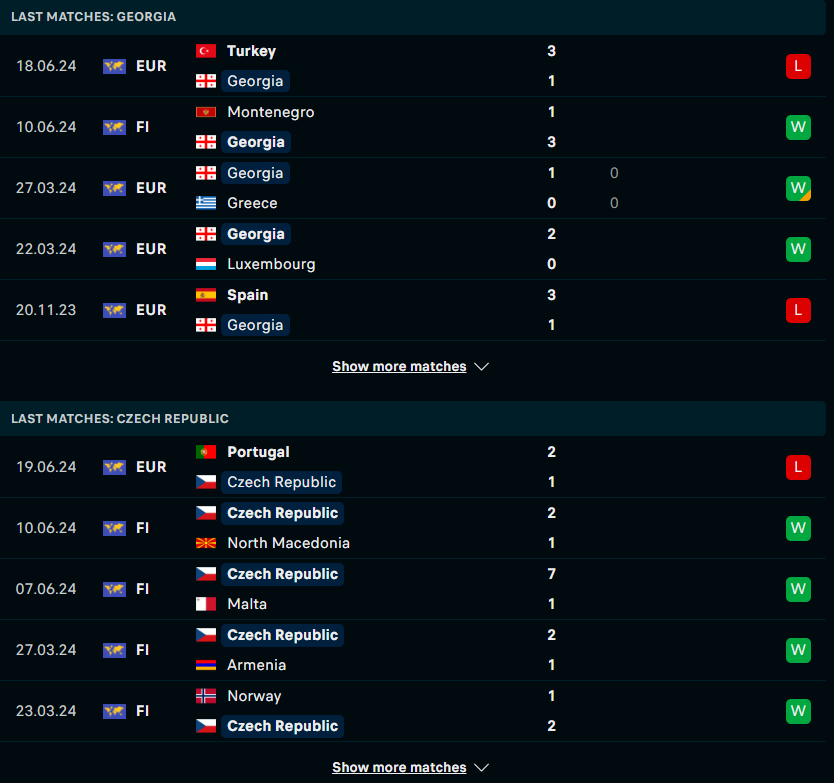Viewport: 834px width, 783px height.
Task: Click the Spain flag icon
Action: pyautogui.click(x=206, y=295)
